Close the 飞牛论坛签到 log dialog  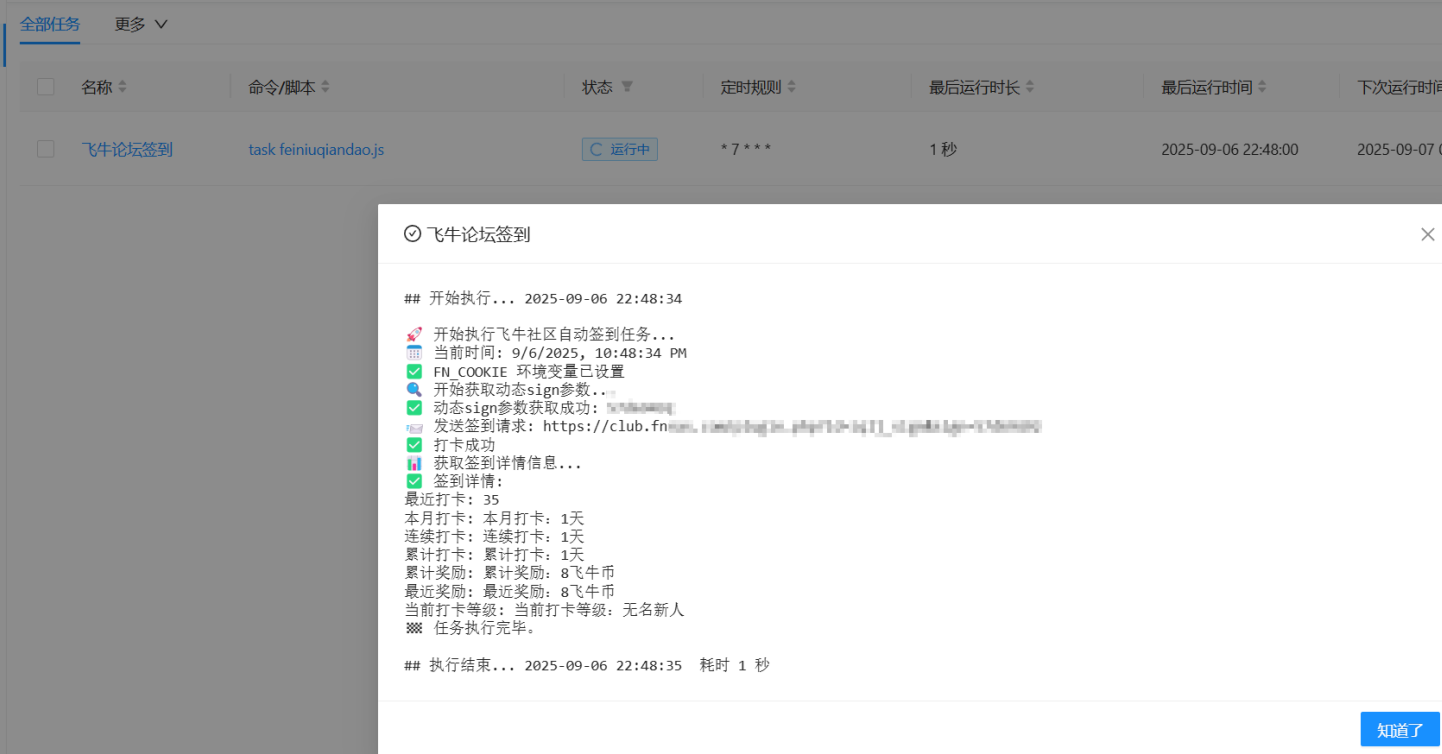click(x=1428, y=234)
